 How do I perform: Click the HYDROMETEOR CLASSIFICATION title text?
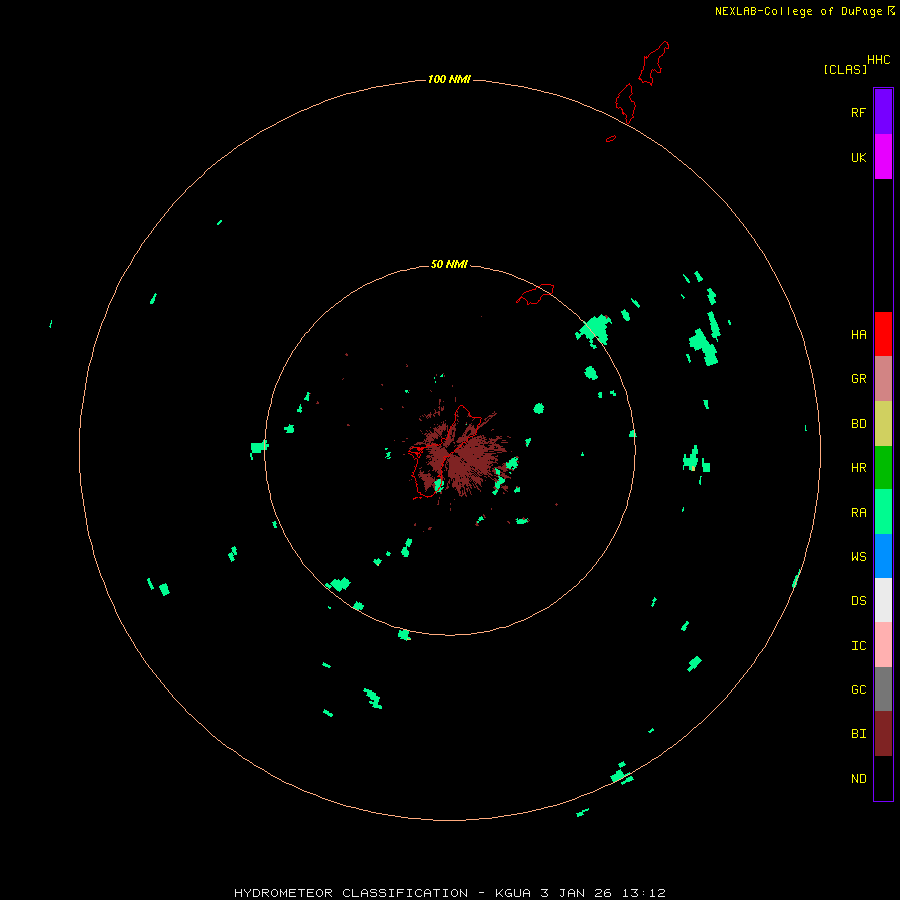[x=351, y=893]
